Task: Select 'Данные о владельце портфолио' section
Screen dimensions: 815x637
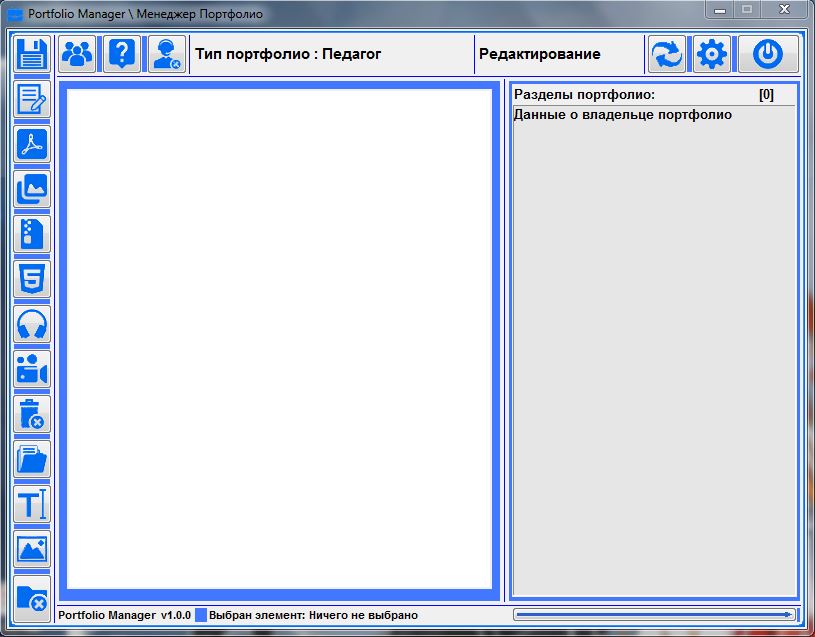Action: point(623,114)
